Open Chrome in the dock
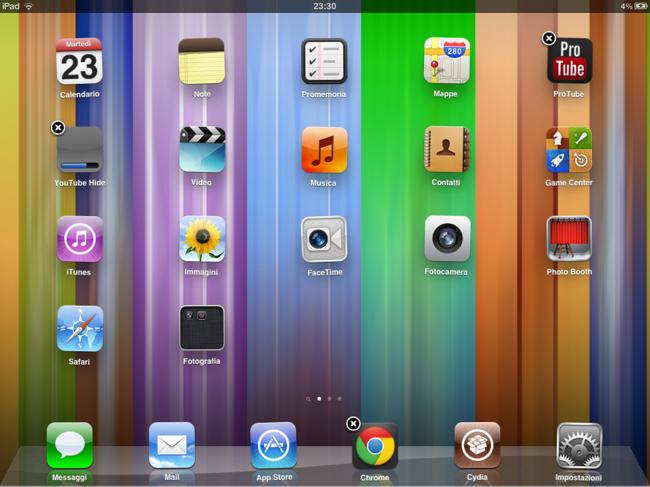Image resolution: width=650 pixels, height=487 pixels. 375,446
